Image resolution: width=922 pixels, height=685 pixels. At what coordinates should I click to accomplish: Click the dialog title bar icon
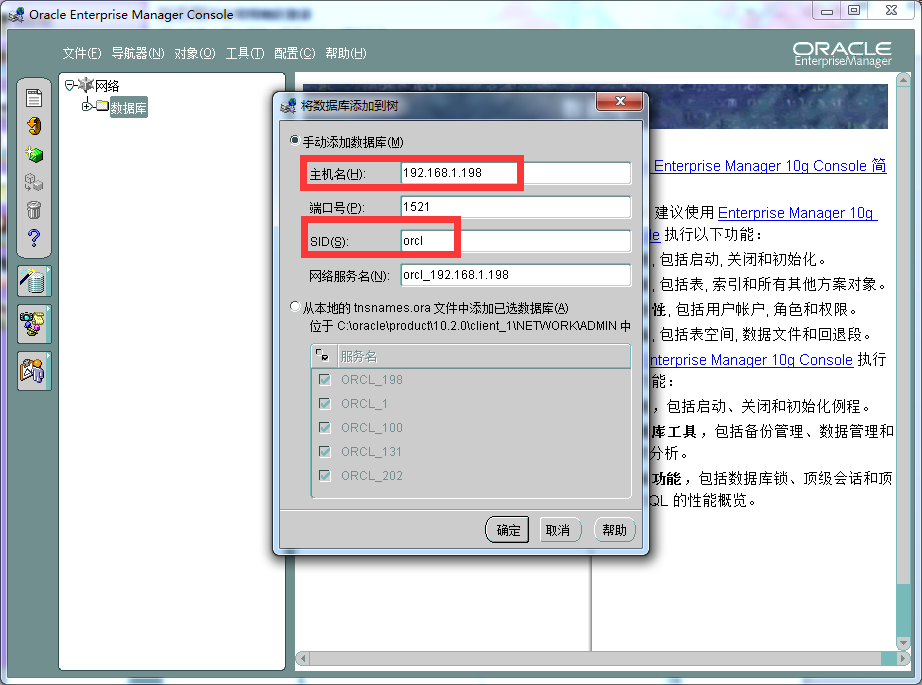[288, 106]
